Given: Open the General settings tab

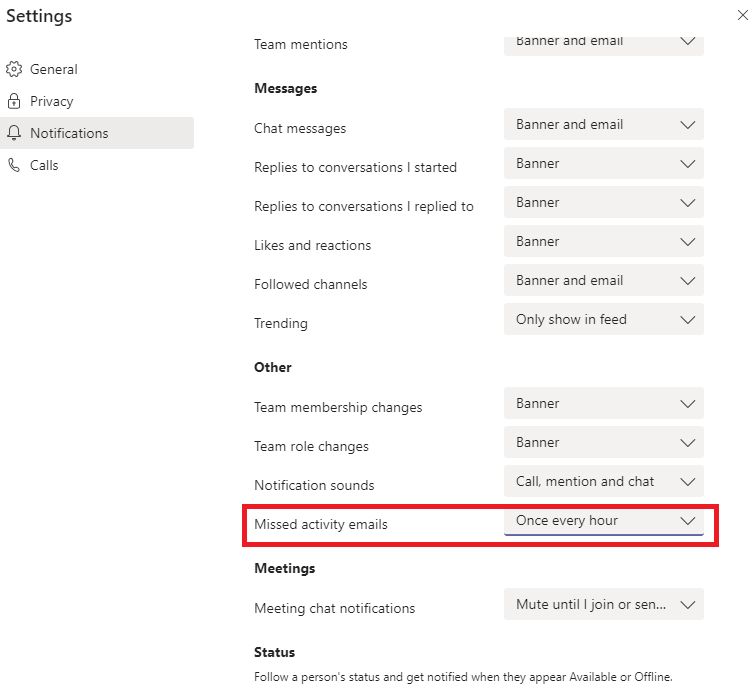Looking at the screenshot, I should (x=53, y=69).
